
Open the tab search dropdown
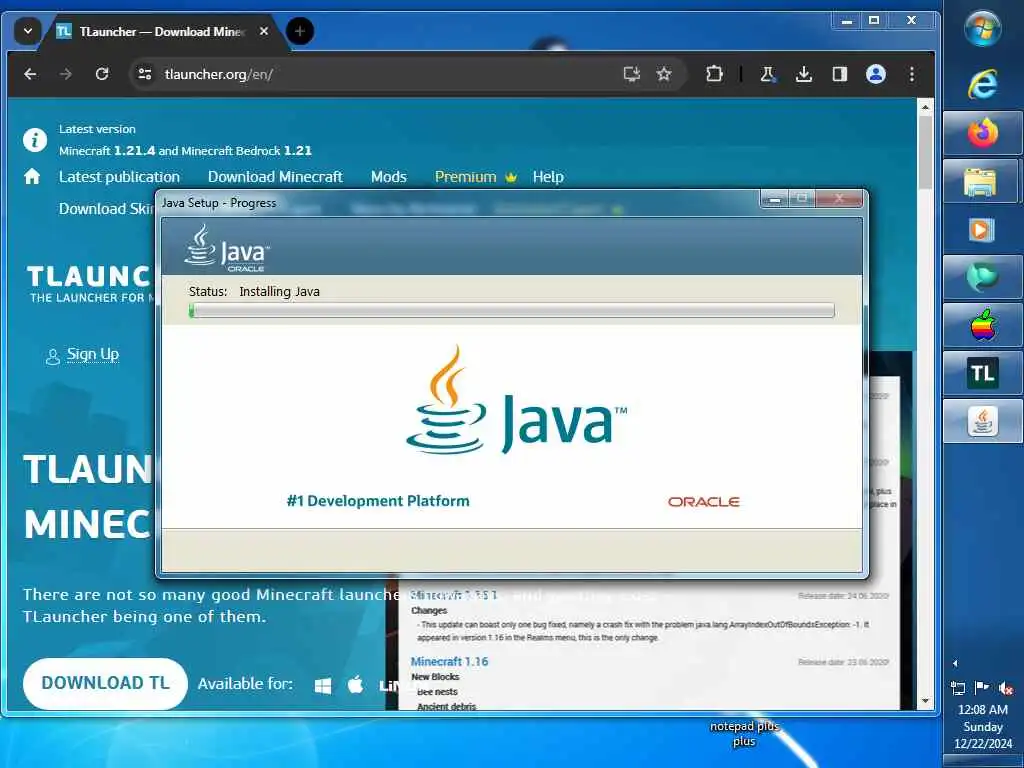pos(27,31)
